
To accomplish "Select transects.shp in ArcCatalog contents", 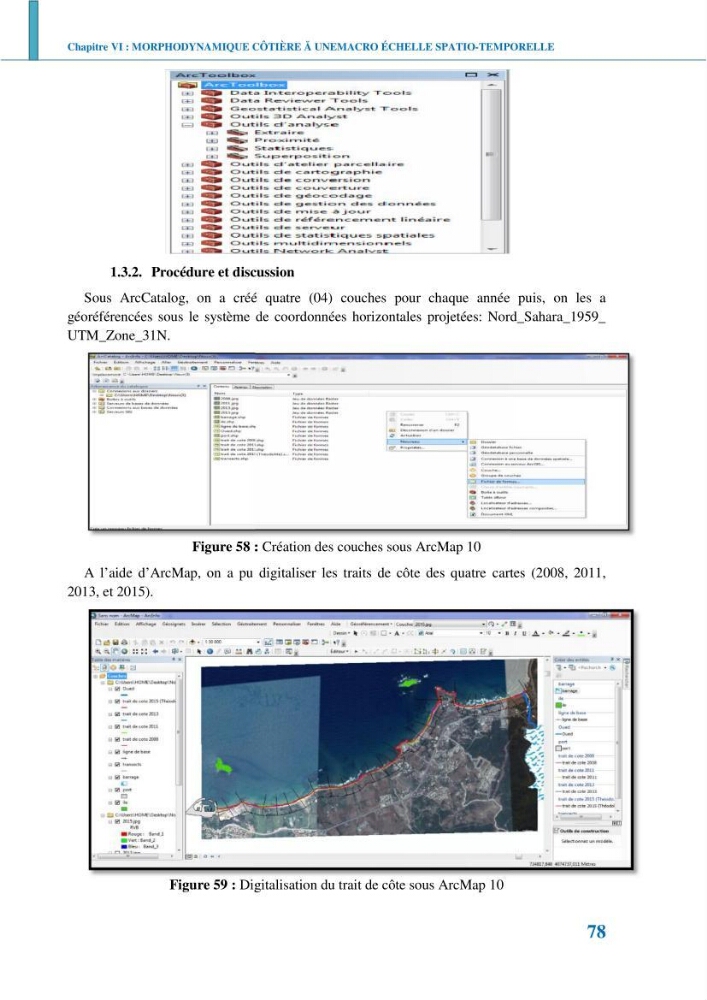I will [232, 459].
